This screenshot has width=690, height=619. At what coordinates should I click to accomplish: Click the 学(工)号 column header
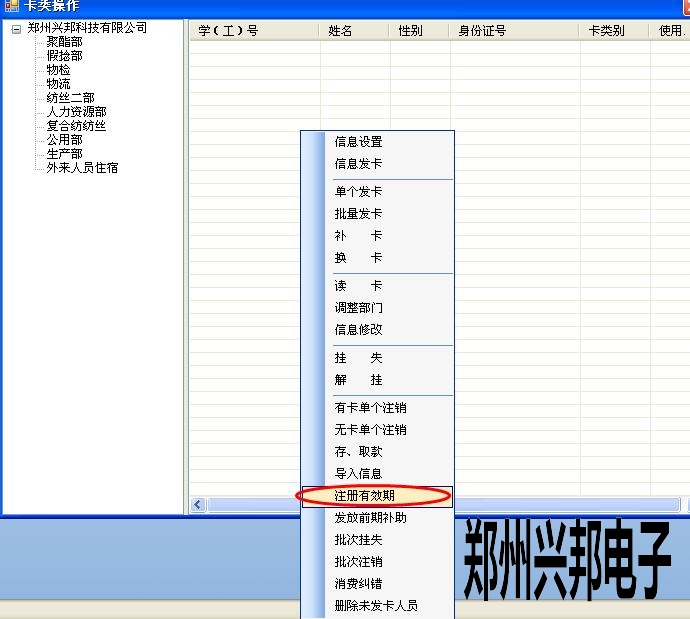(228, 31)
